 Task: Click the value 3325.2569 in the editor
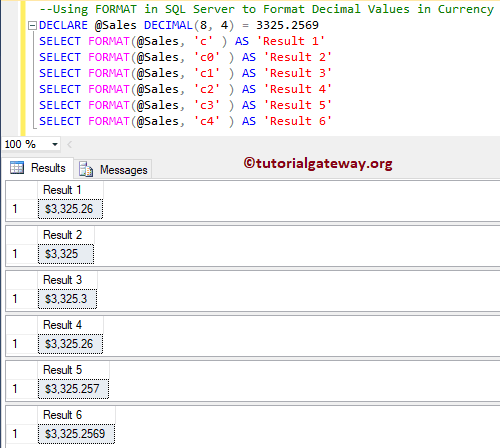click(x=287, y=25)
